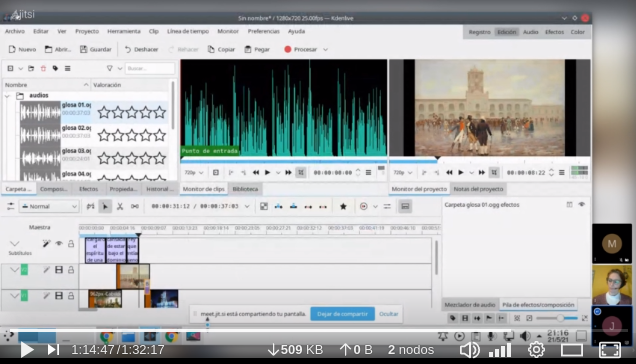636x364 pixels.
Task: Click the Ocultar link in sharing bar
Action: [389, 314]
